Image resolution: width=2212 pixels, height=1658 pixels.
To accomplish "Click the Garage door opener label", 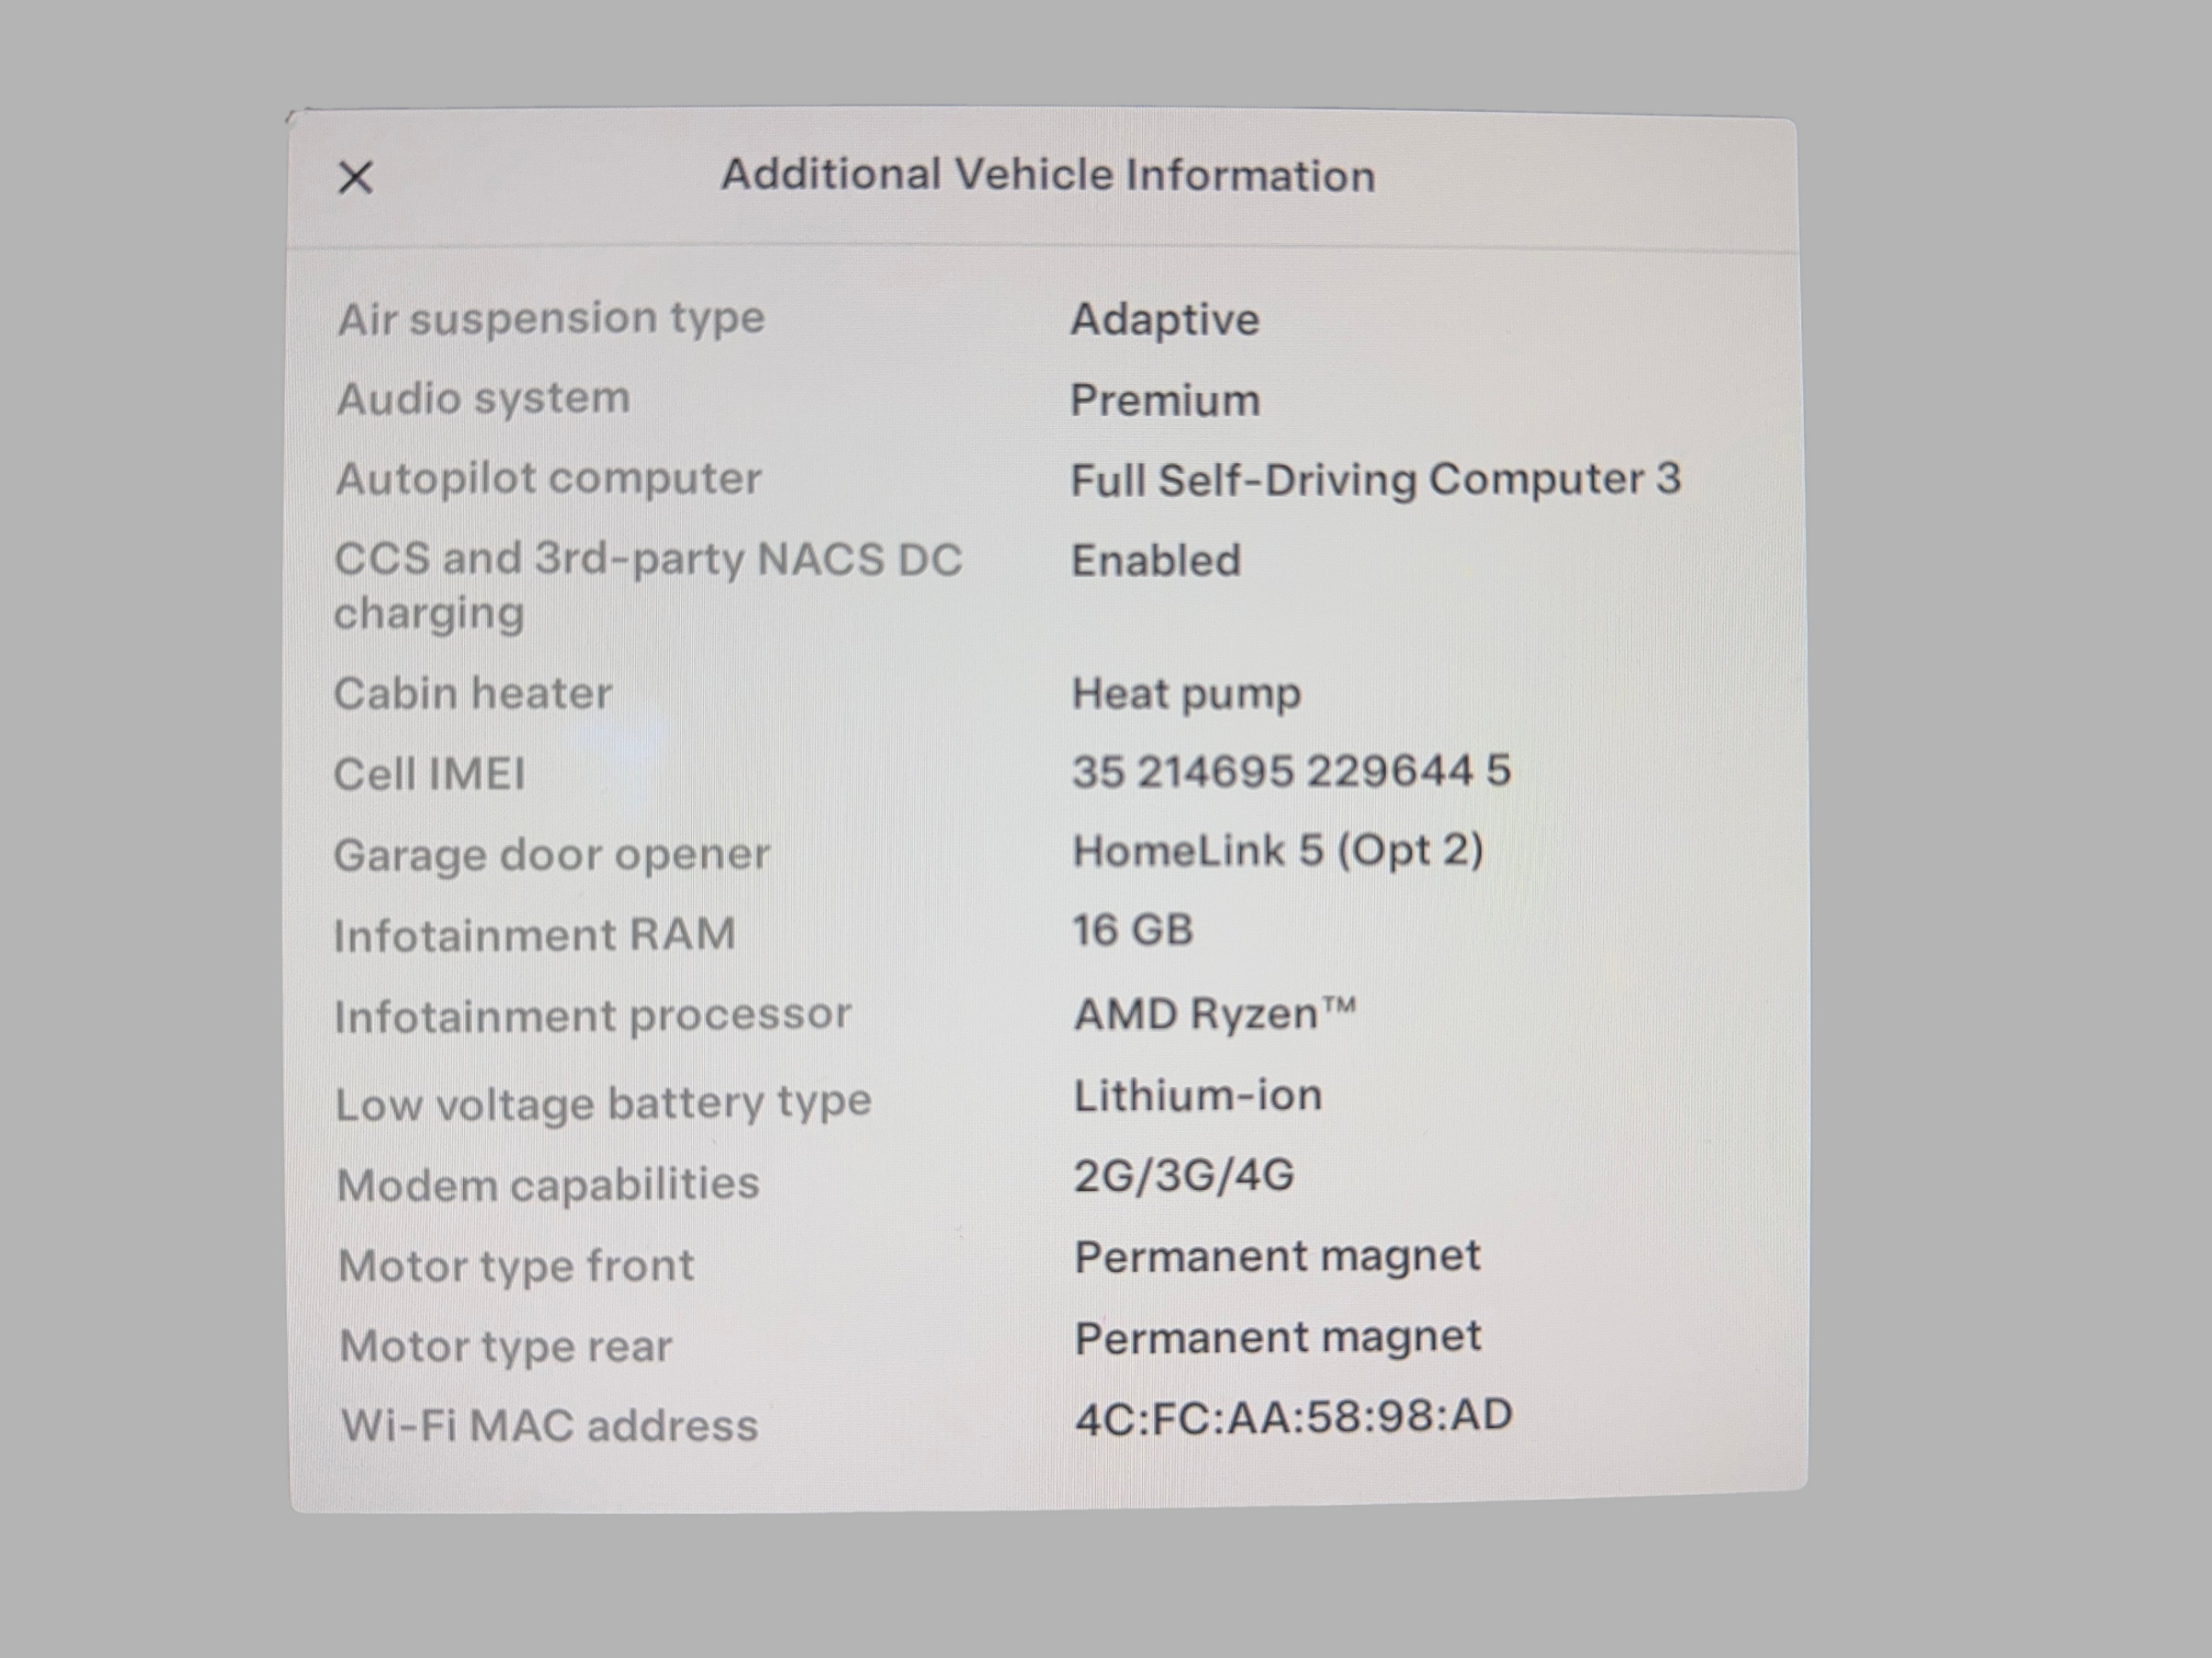I will (x=551, y=856).
